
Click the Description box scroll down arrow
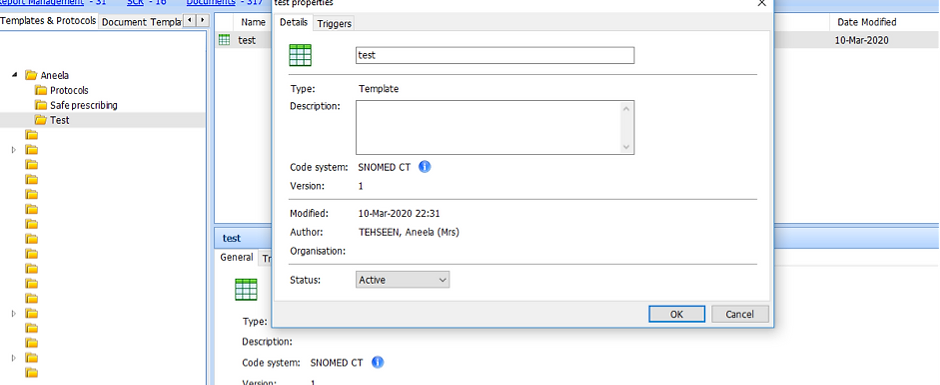coord(626,147)
